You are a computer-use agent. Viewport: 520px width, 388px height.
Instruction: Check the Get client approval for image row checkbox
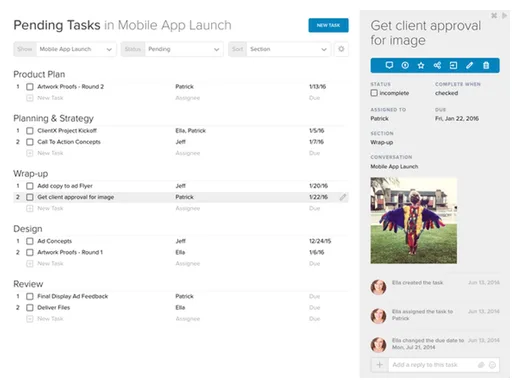tap(30, 197)
